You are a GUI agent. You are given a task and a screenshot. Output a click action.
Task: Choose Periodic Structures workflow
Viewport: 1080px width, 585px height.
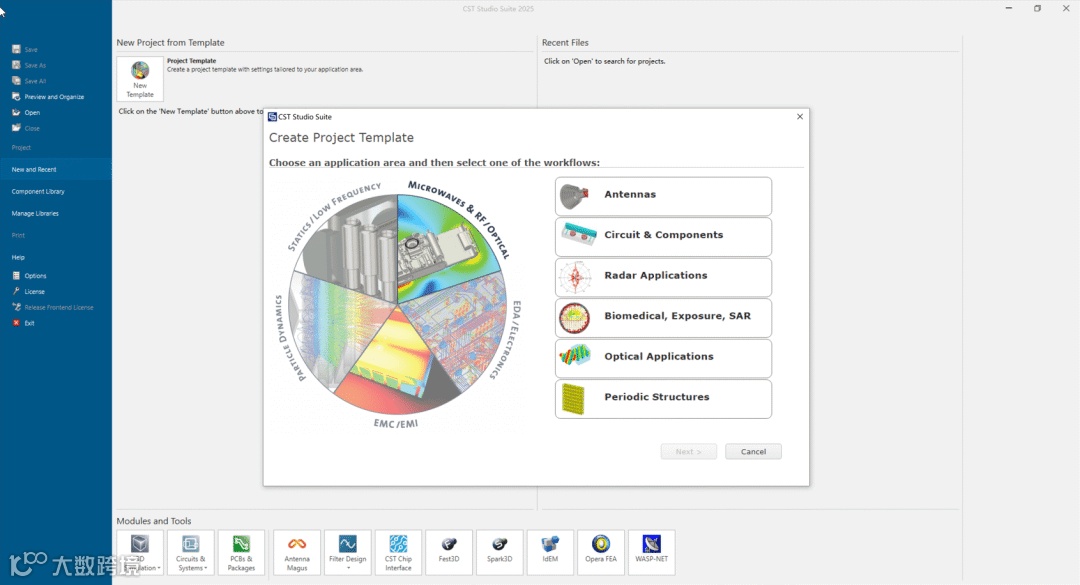point(663,399)
